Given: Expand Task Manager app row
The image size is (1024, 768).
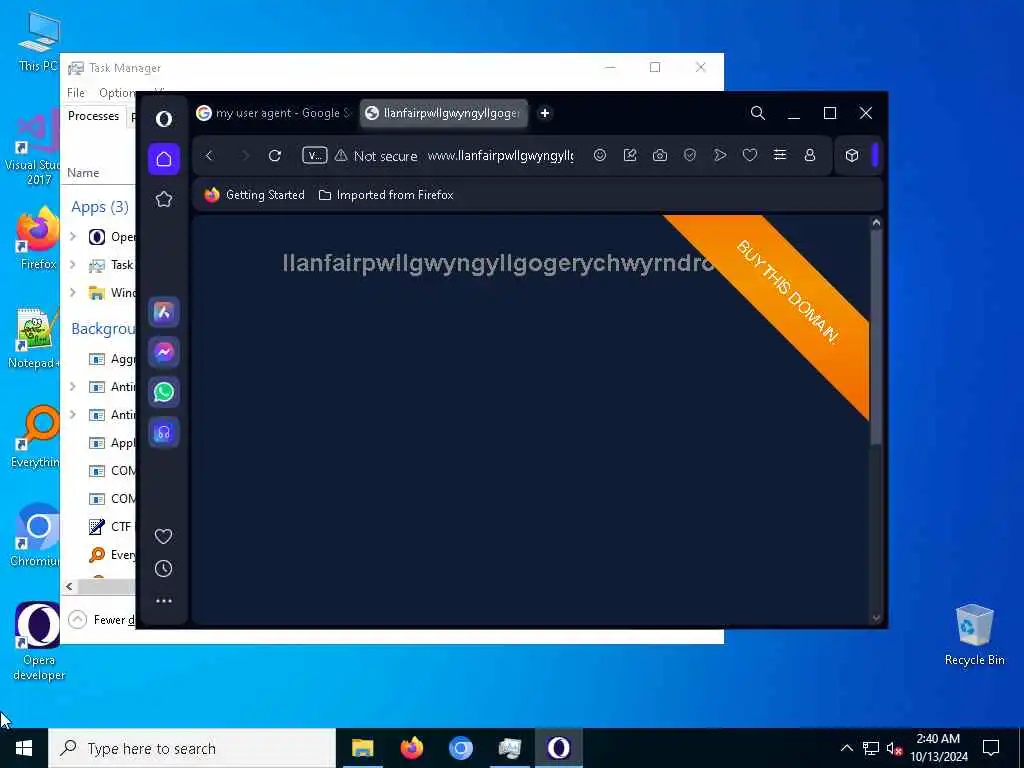Looking at the screenshot, I should pyautogui.click(x=73, y=264).
